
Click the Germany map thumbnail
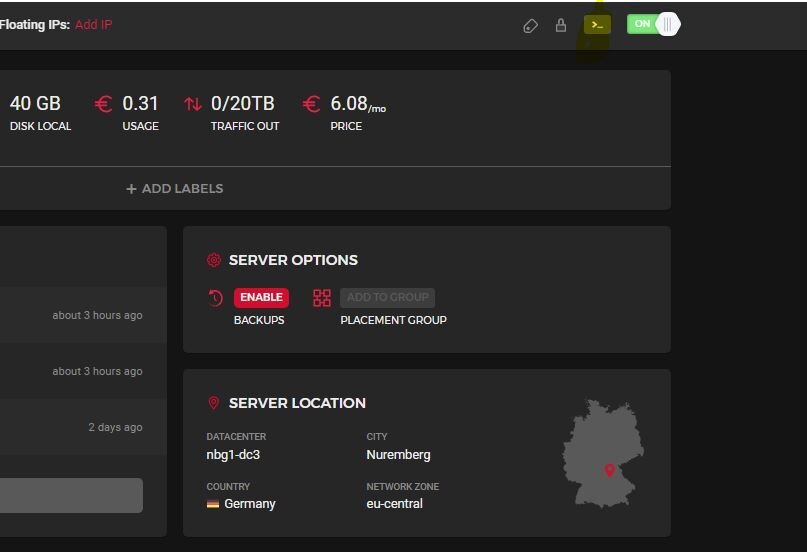pyautogui.click(x=603, y=454)
